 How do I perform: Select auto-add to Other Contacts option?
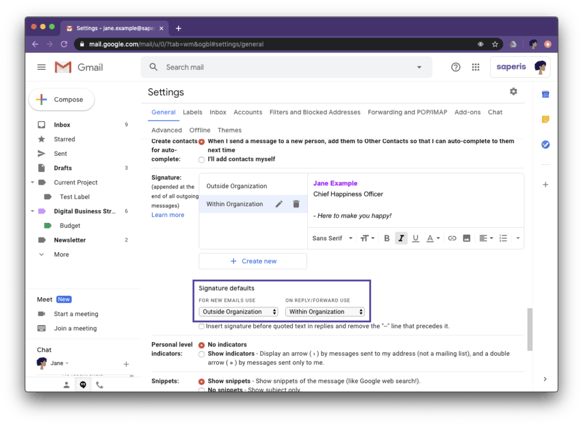(202, 142)
